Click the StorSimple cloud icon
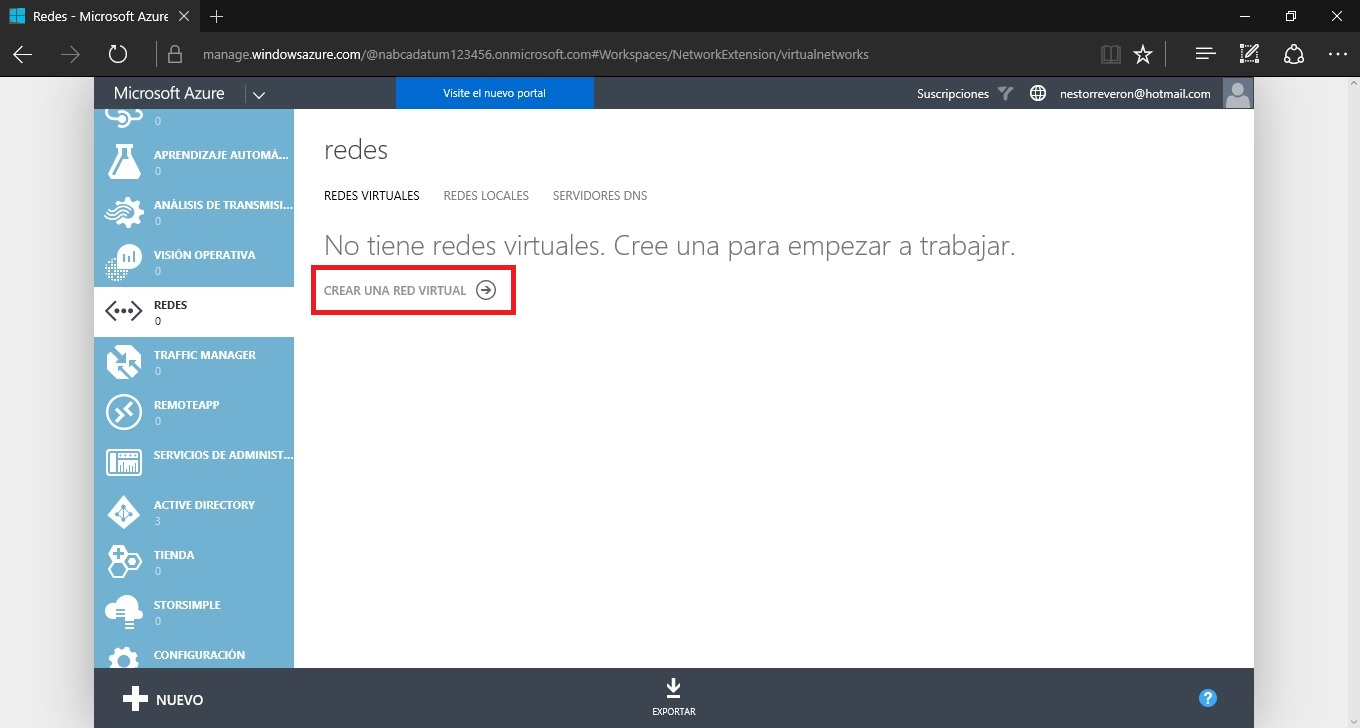This screenshot has height=728, width=1360. coord(124,612)
